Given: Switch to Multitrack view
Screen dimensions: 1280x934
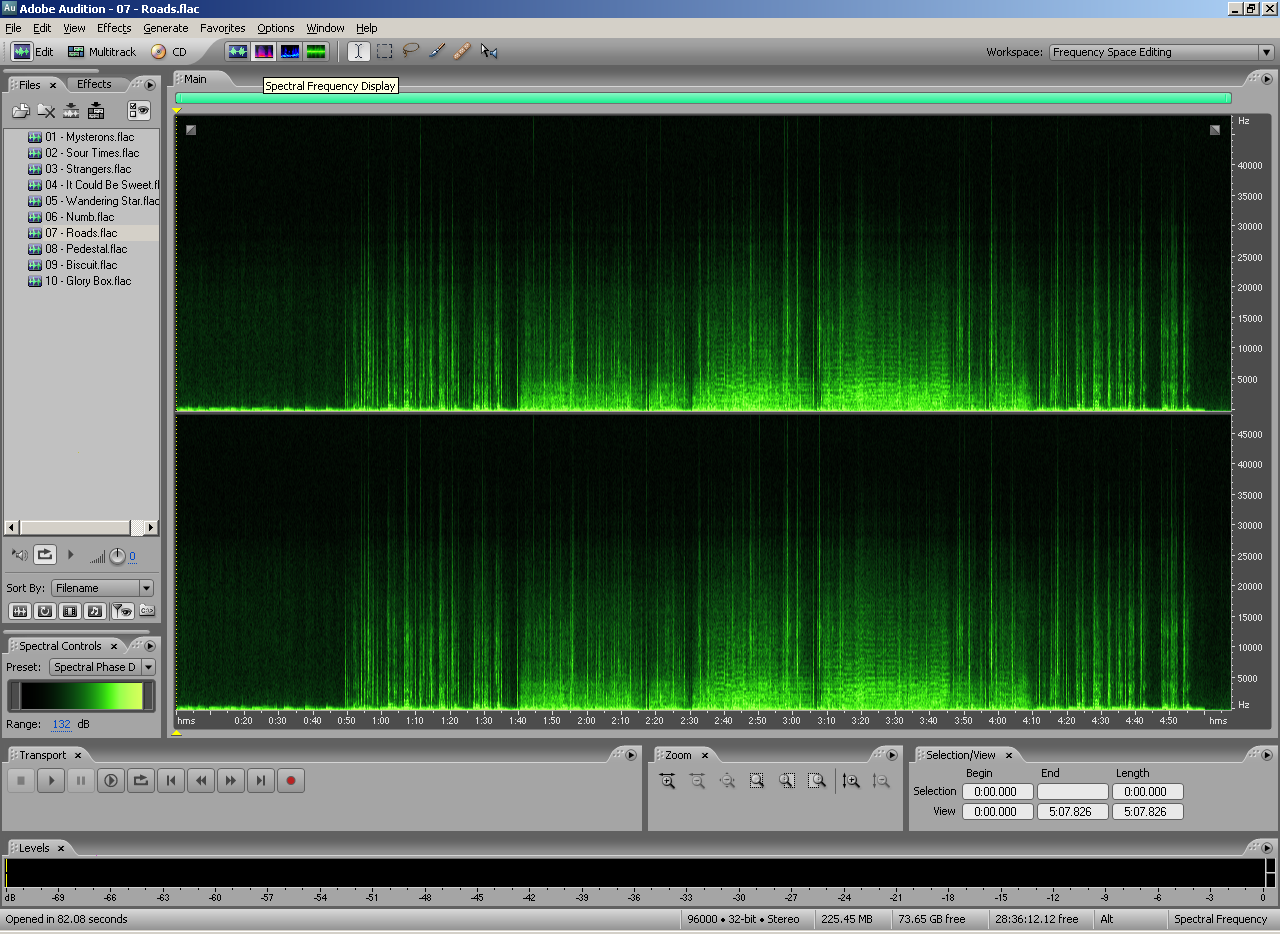Looking at the screenshot, I should point(101,52).
